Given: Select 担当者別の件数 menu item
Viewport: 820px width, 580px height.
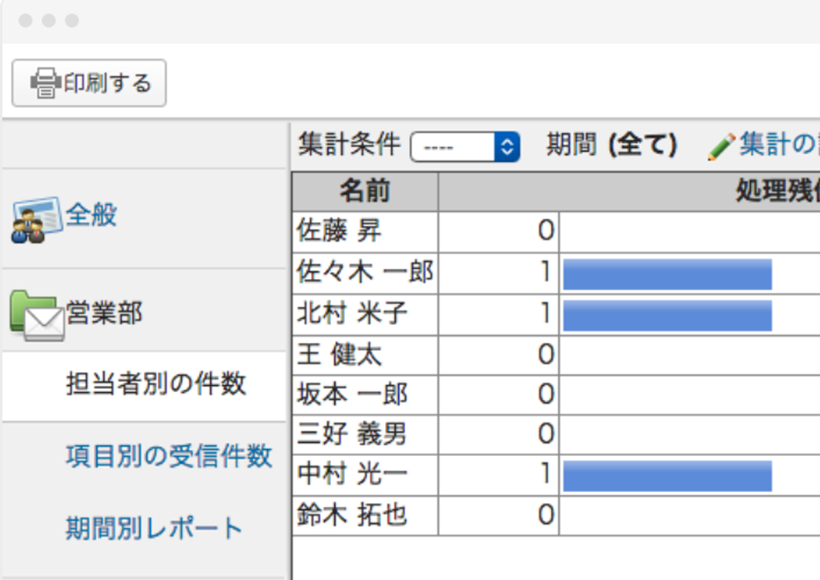Looking at the screenshot, I should point(156,384).
